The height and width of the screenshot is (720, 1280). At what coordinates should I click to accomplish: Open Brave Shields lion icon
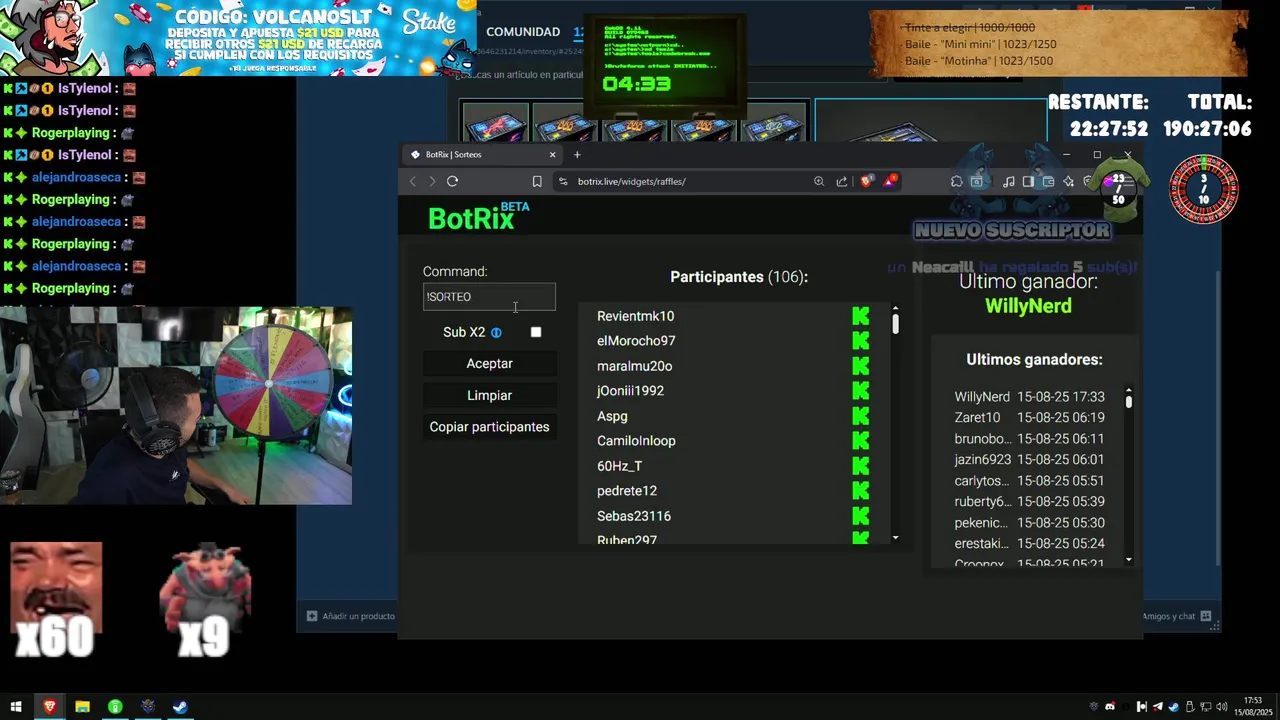pyautogui.click(x=867, y=181)
